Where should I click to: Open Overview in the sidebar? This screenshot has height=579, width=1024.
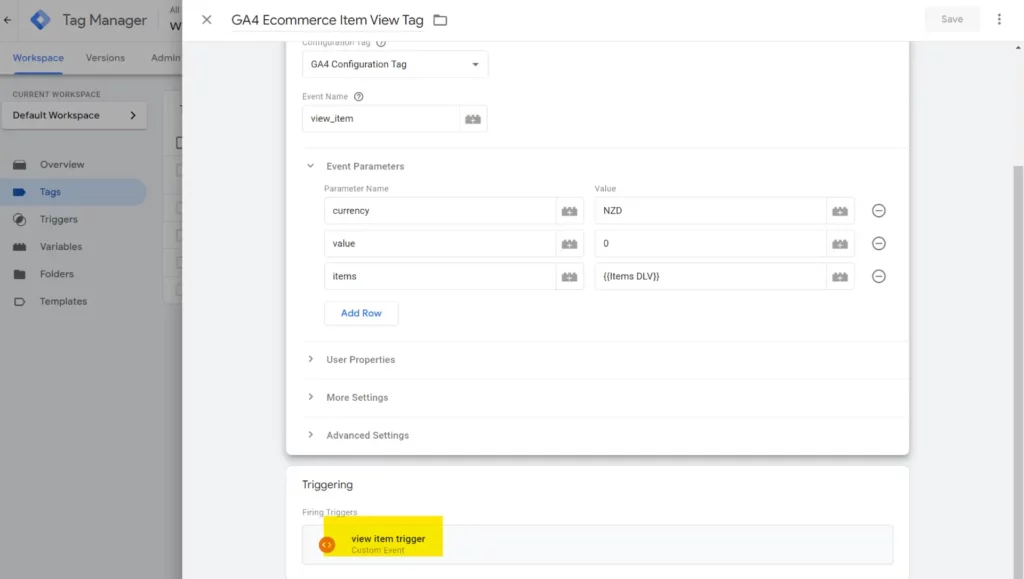[62, 164]
